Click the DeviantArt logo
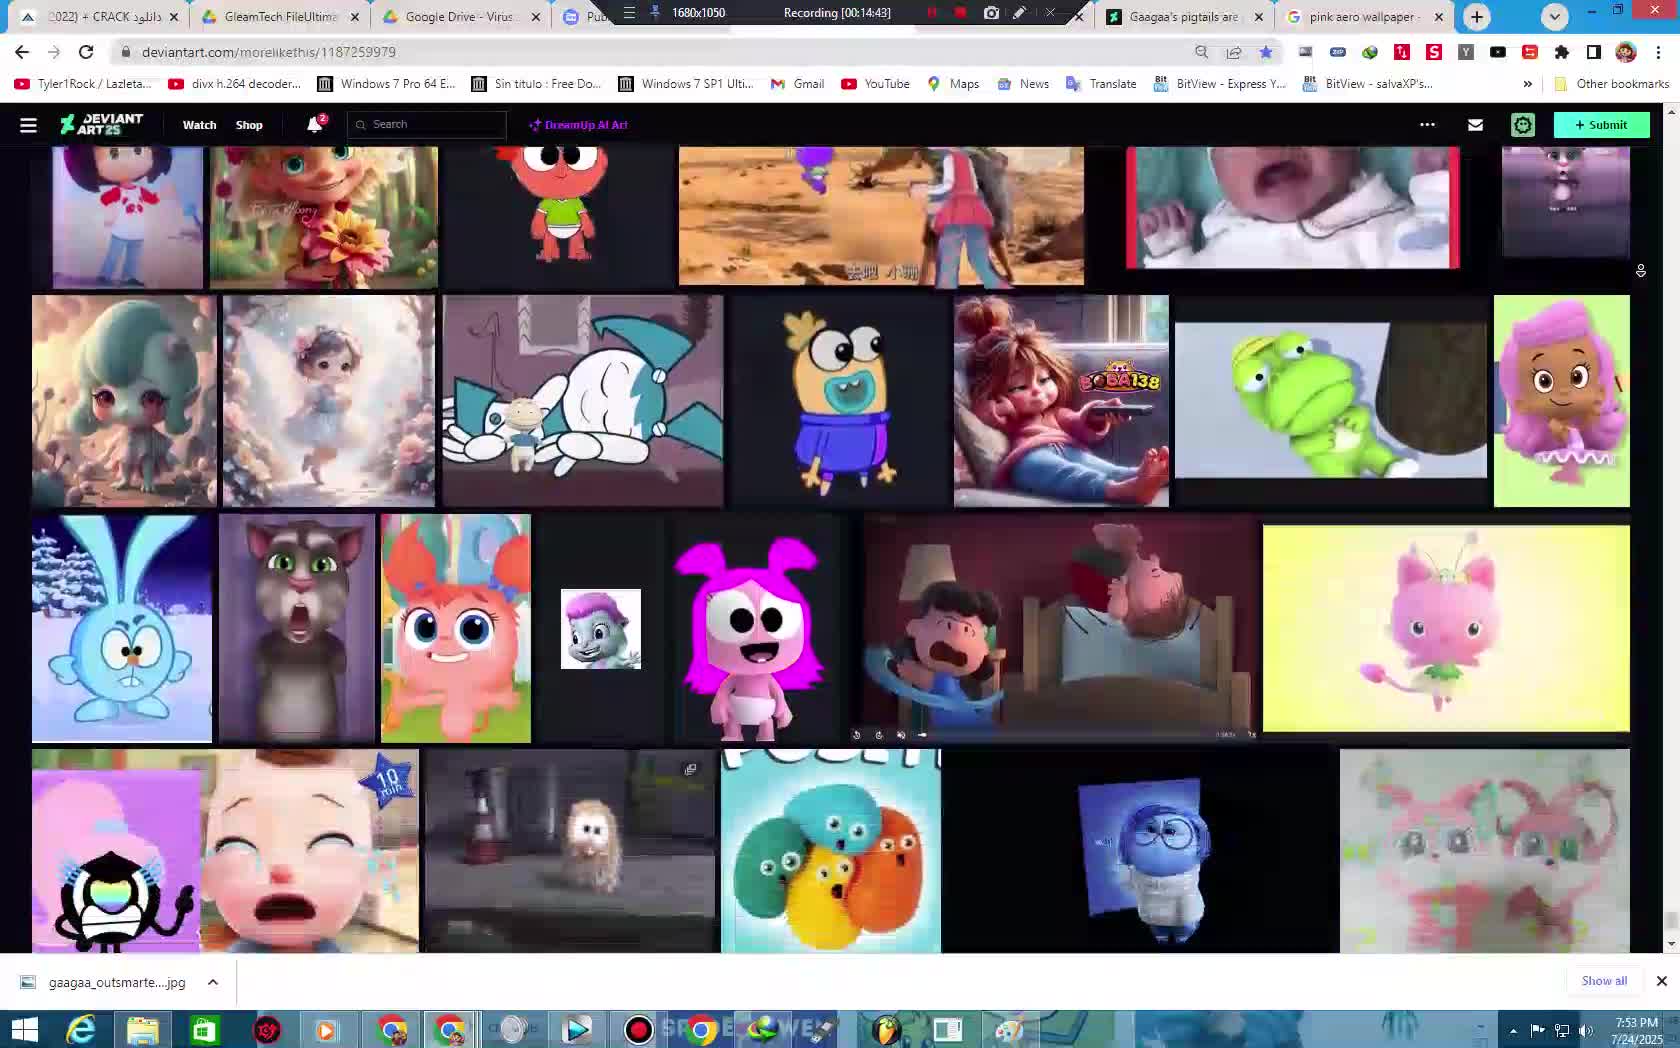1680x1048 pixels. pyautogui.click(x=101, y=125)
